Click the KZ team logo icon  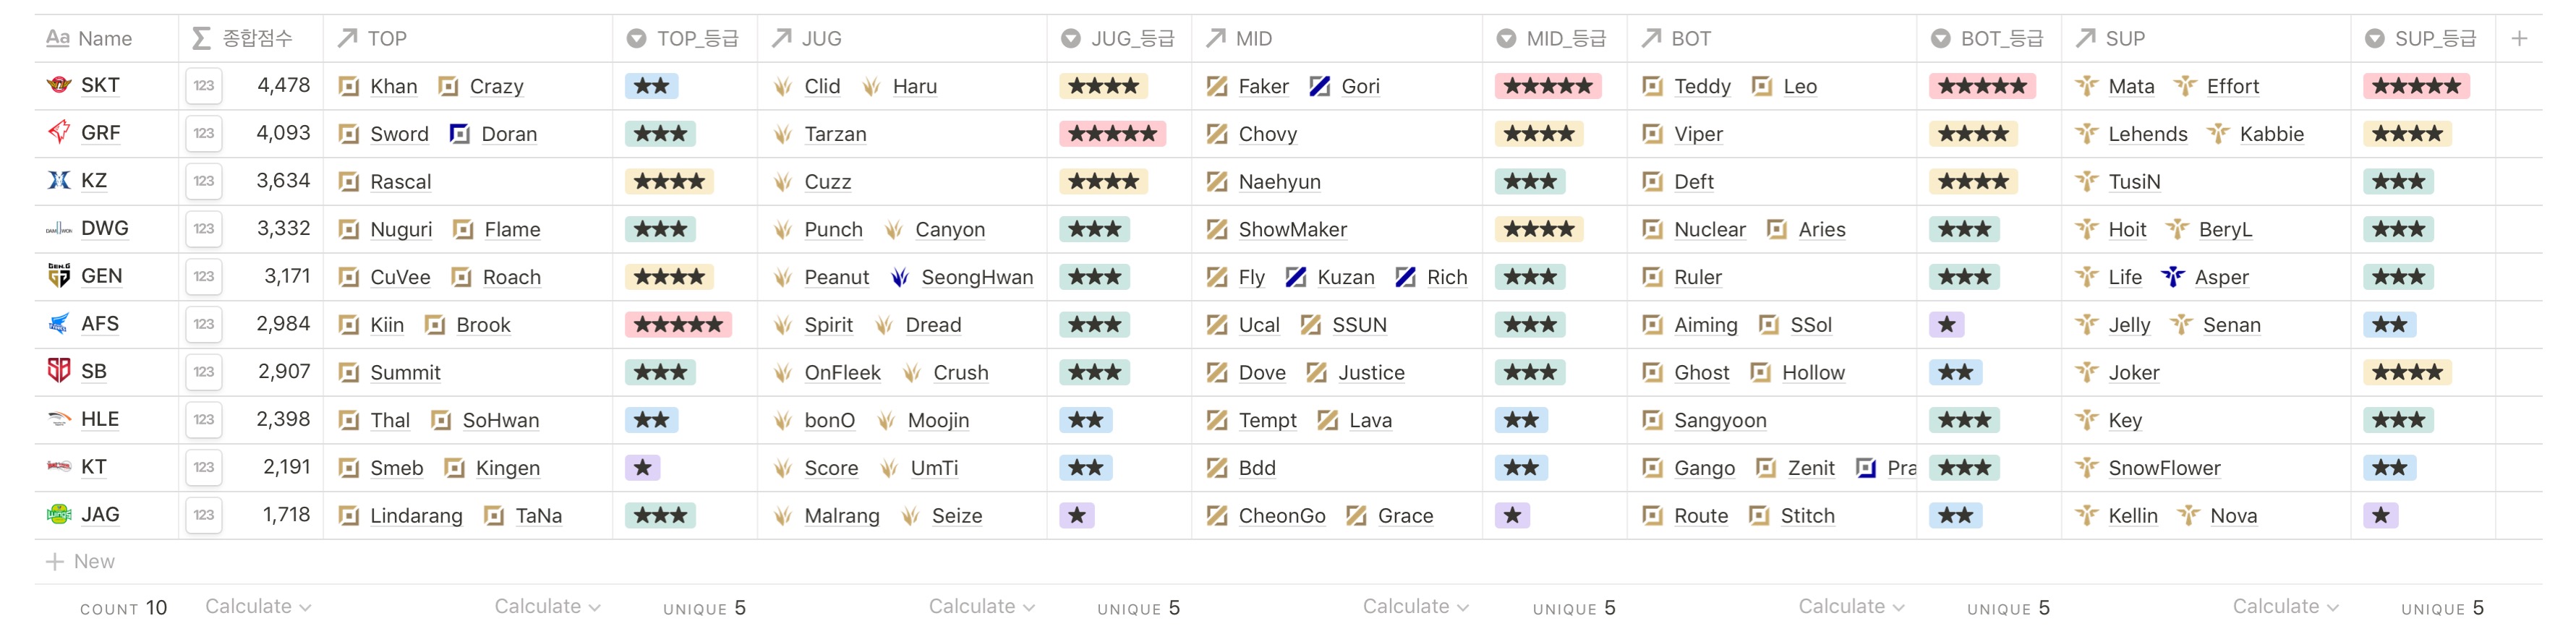(x=59, y=180)
